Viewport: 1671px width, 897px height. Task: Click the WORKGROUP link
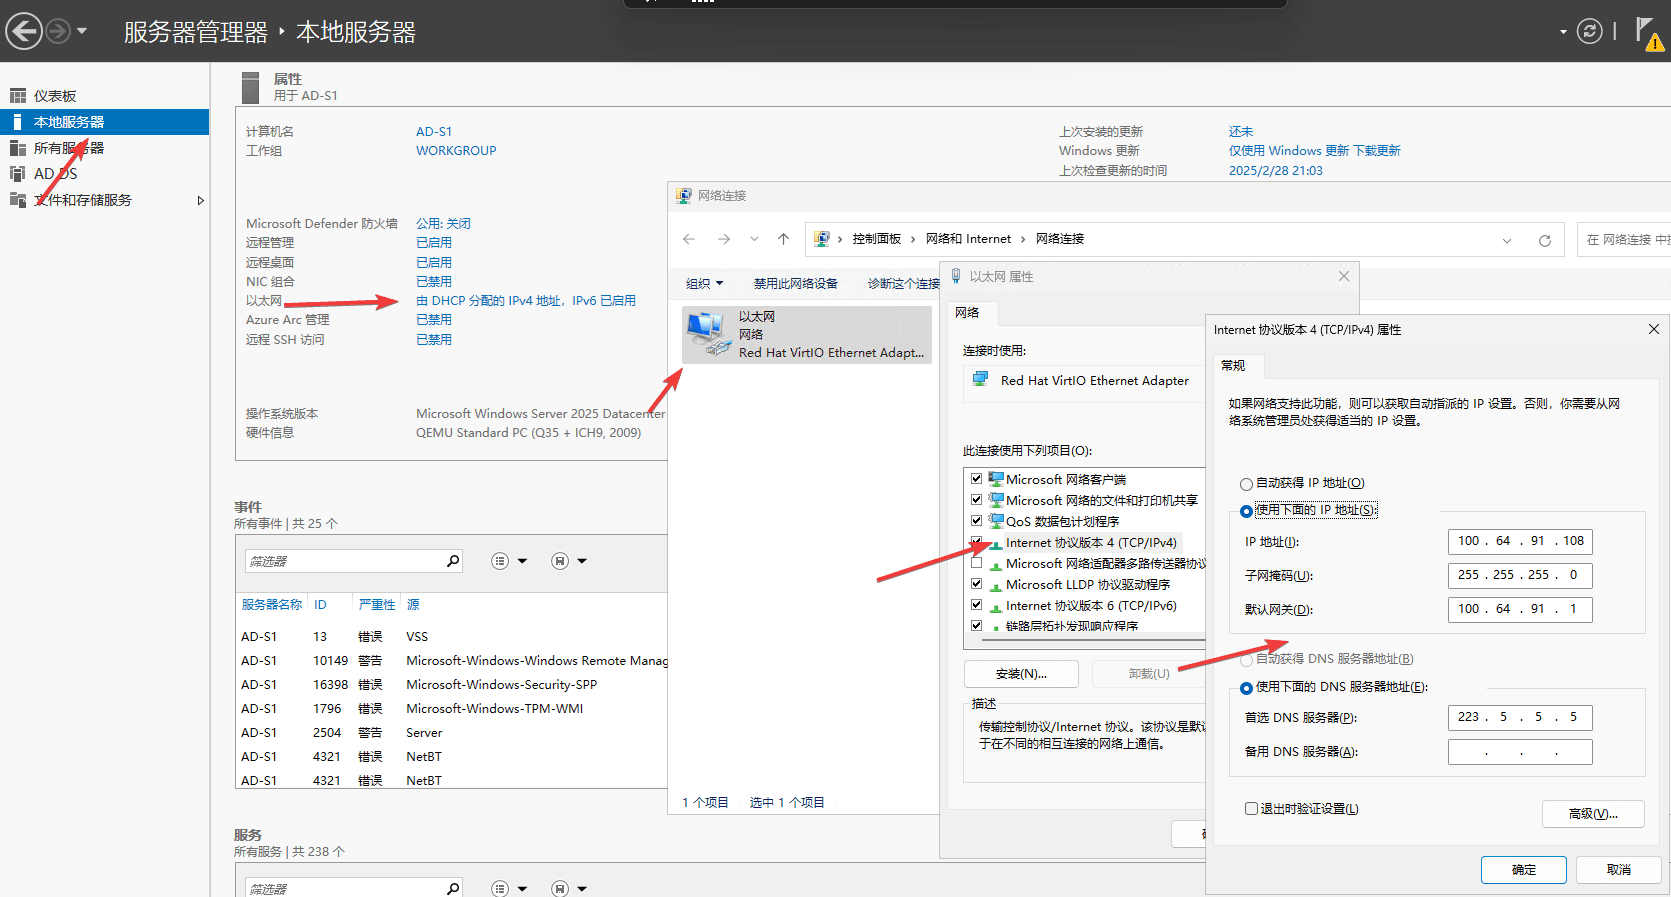456,151
